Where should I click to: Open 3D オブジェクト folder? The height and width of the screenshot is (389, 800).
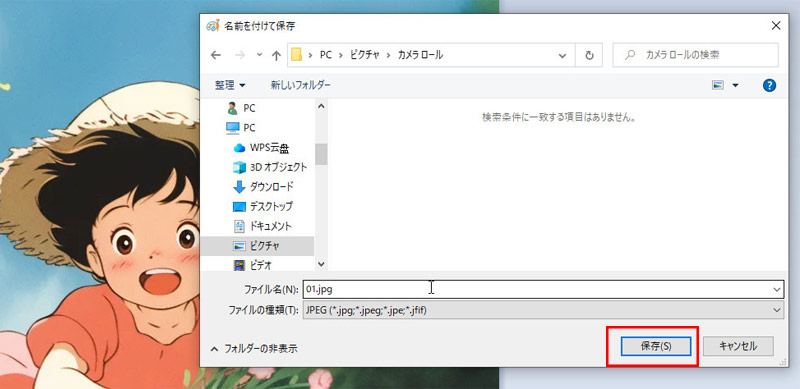tap(270, 167)
